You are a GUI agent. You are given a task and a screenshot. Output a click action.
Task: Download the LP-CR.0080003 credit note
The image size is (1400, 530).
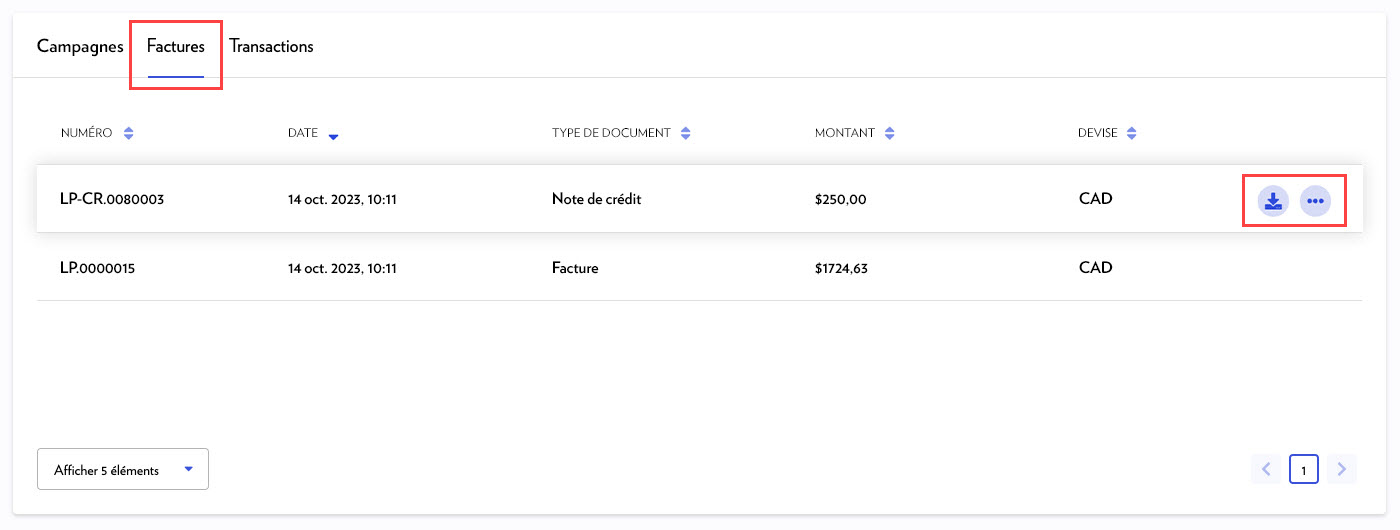pos(1273,201)
